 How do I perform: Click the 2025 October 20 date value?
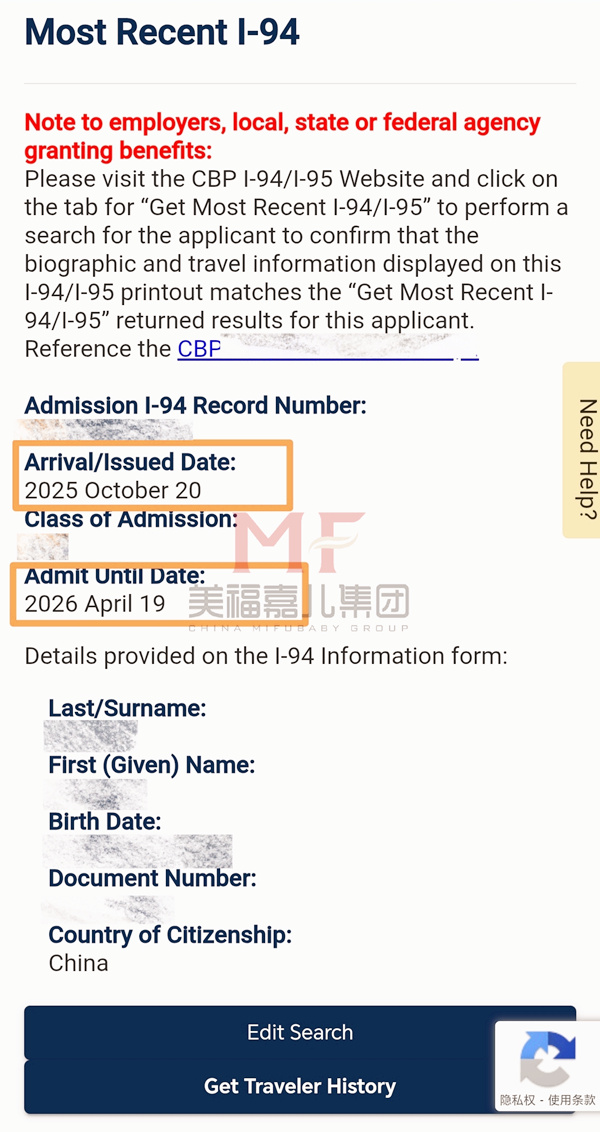click(113, 490)
